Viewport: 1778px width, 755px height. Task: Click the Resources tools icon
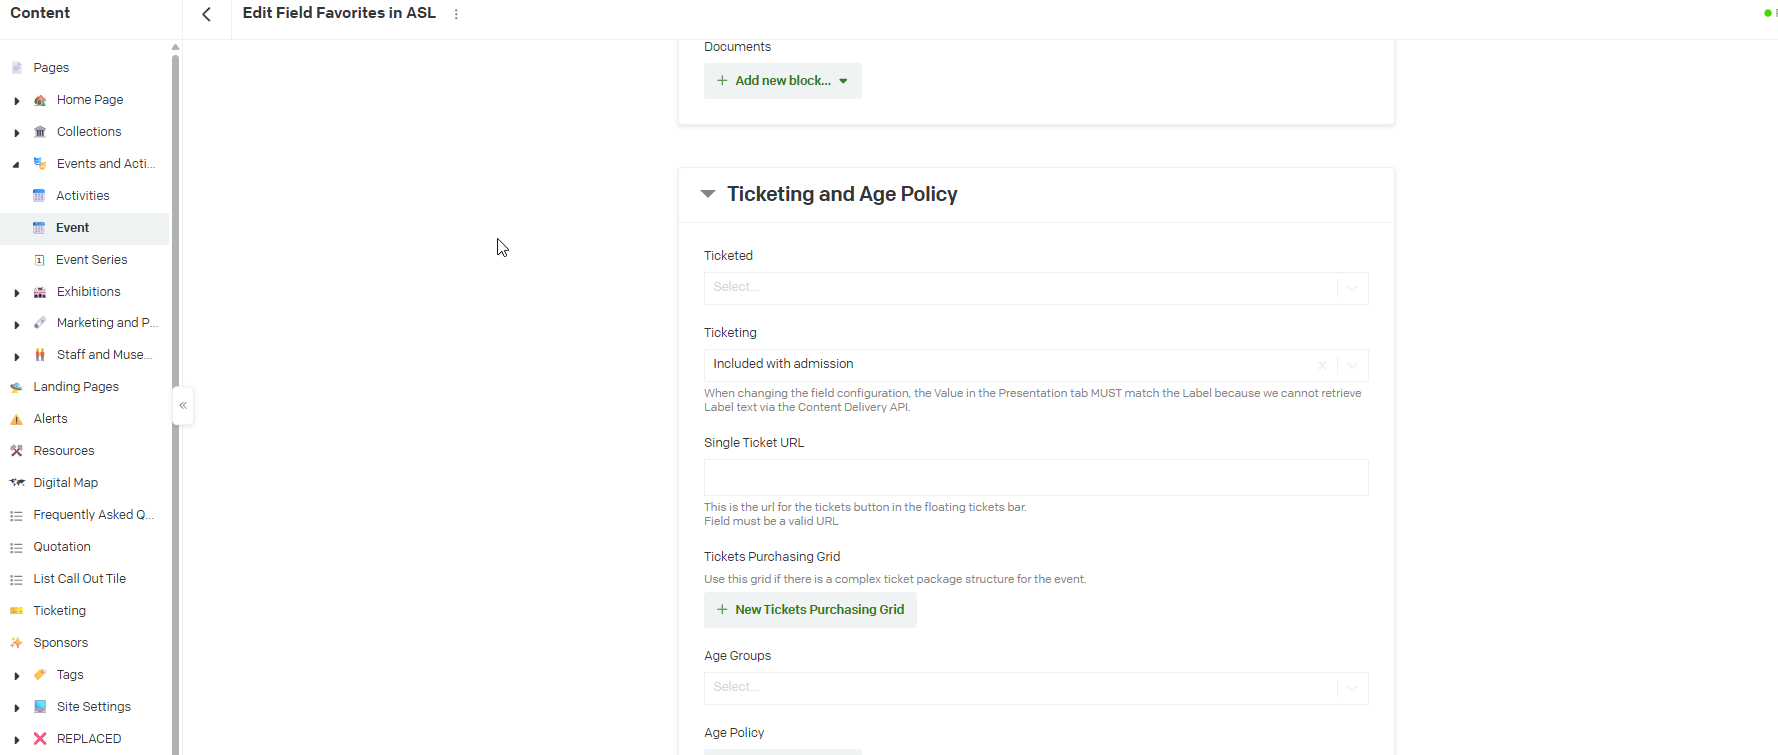[16, 451]
